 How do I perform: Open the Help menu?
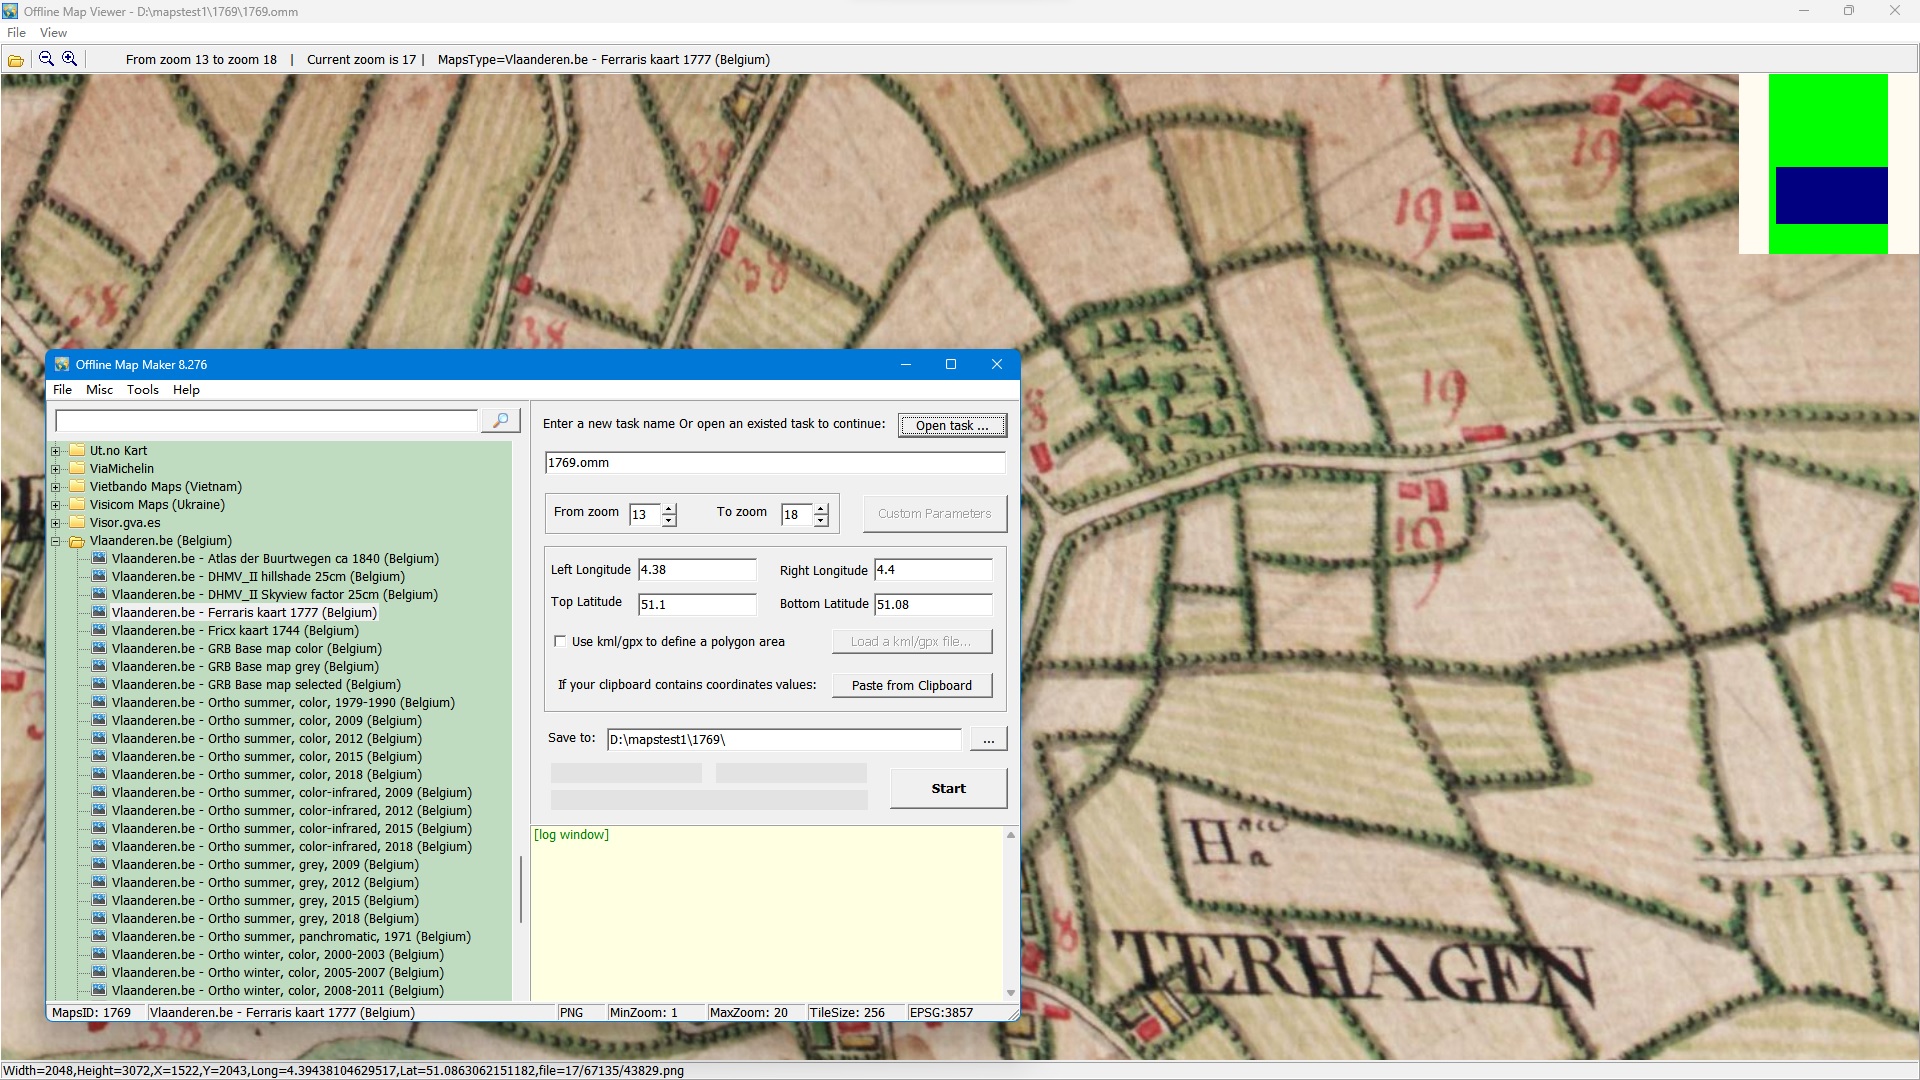[186, 390]
